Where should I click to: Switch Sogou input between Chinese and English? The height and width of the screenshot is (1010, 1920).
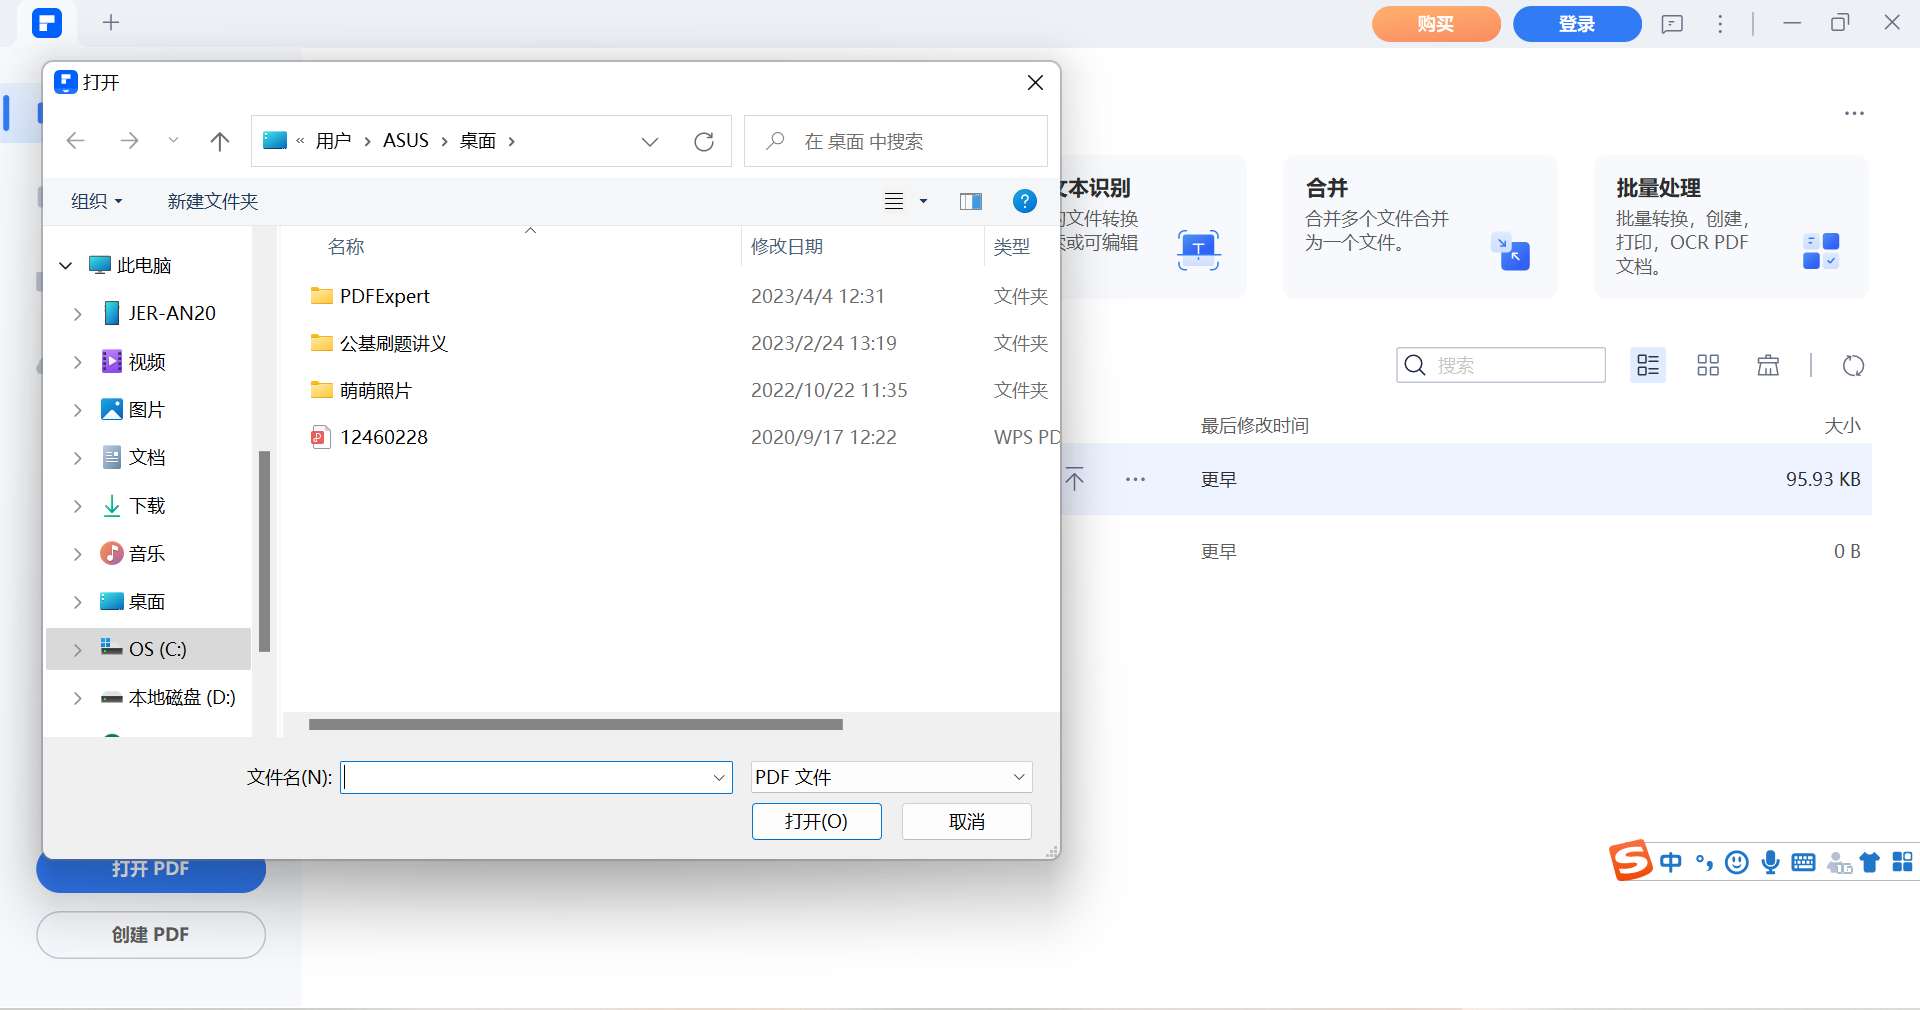(1671, 862)
